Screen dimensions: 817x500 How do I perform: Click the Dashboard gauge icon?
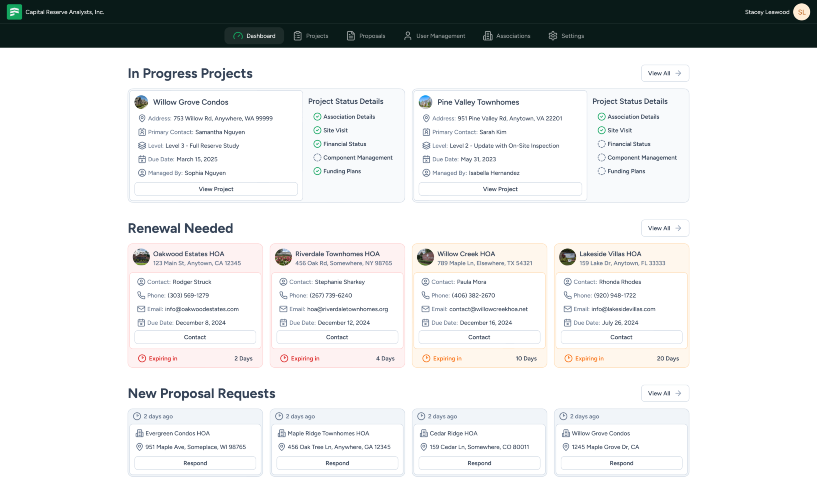pos(238,36)
